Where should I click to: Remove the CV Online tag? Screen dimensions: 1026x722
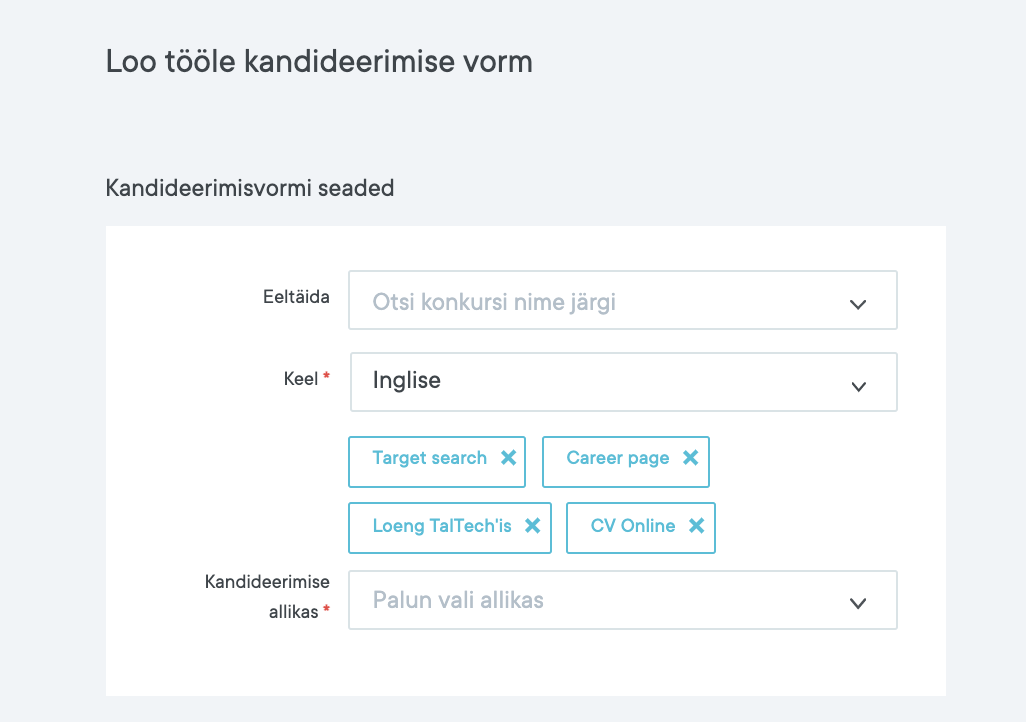tap(696, 526)
